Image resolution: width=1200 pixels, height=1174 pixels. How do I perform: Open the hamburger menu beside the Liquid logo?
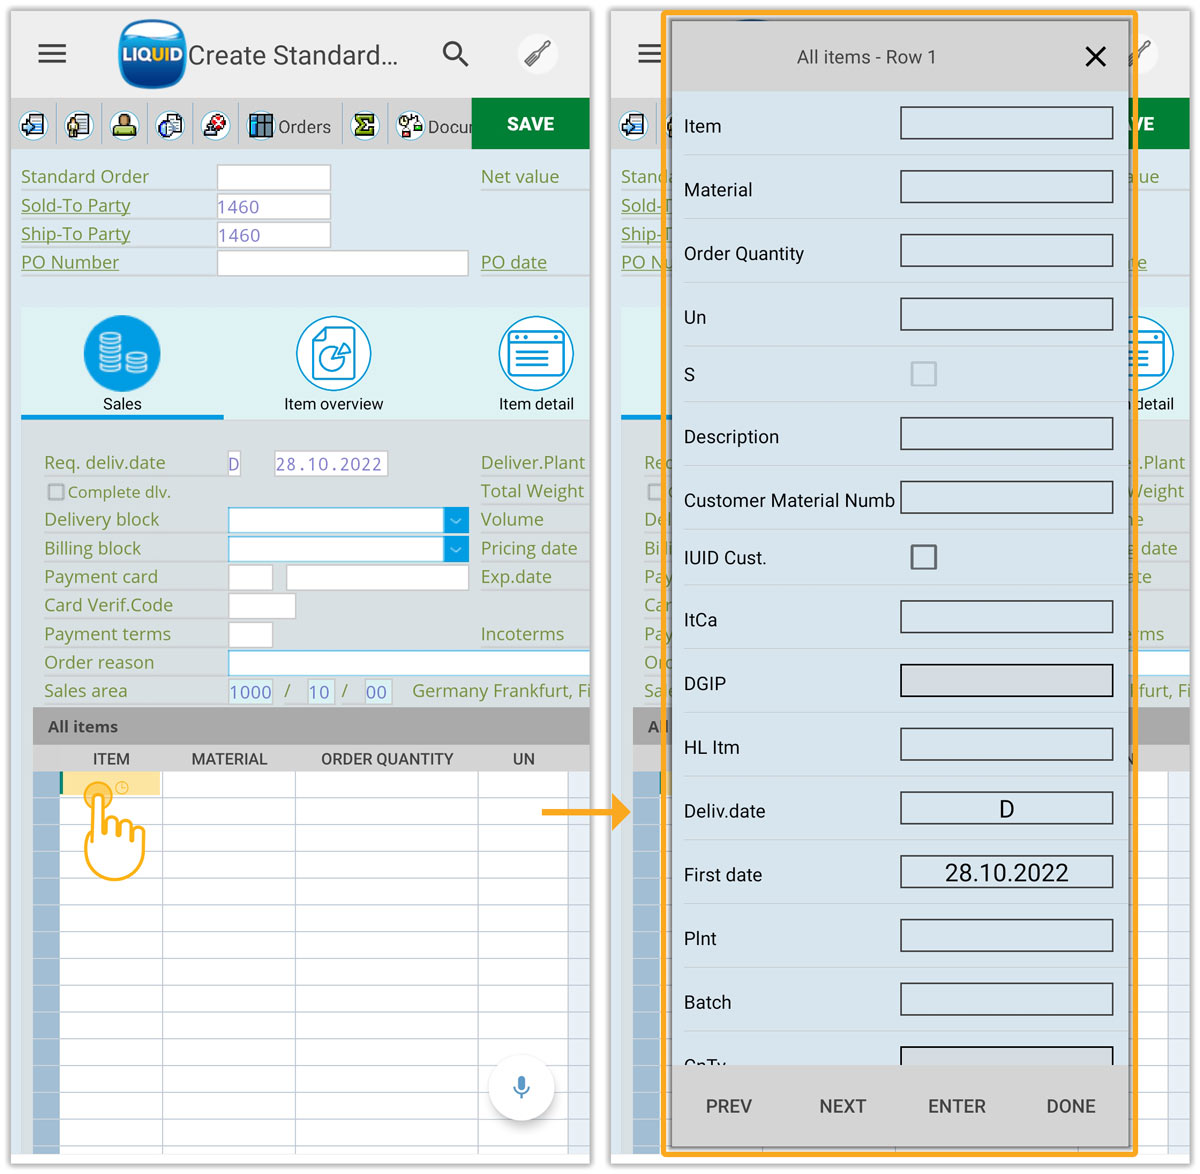pyautogui.click(x=52, y=54)
